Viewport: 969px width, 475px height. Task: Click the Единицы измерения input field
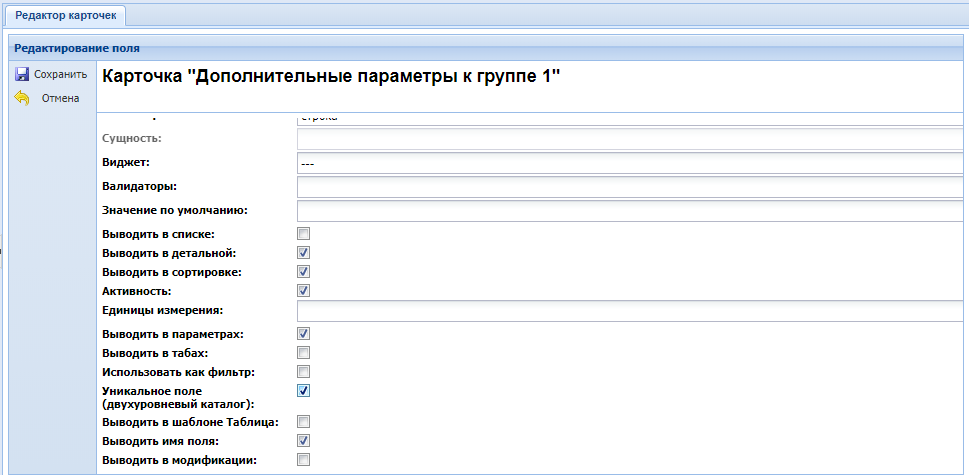click(630, 311)
